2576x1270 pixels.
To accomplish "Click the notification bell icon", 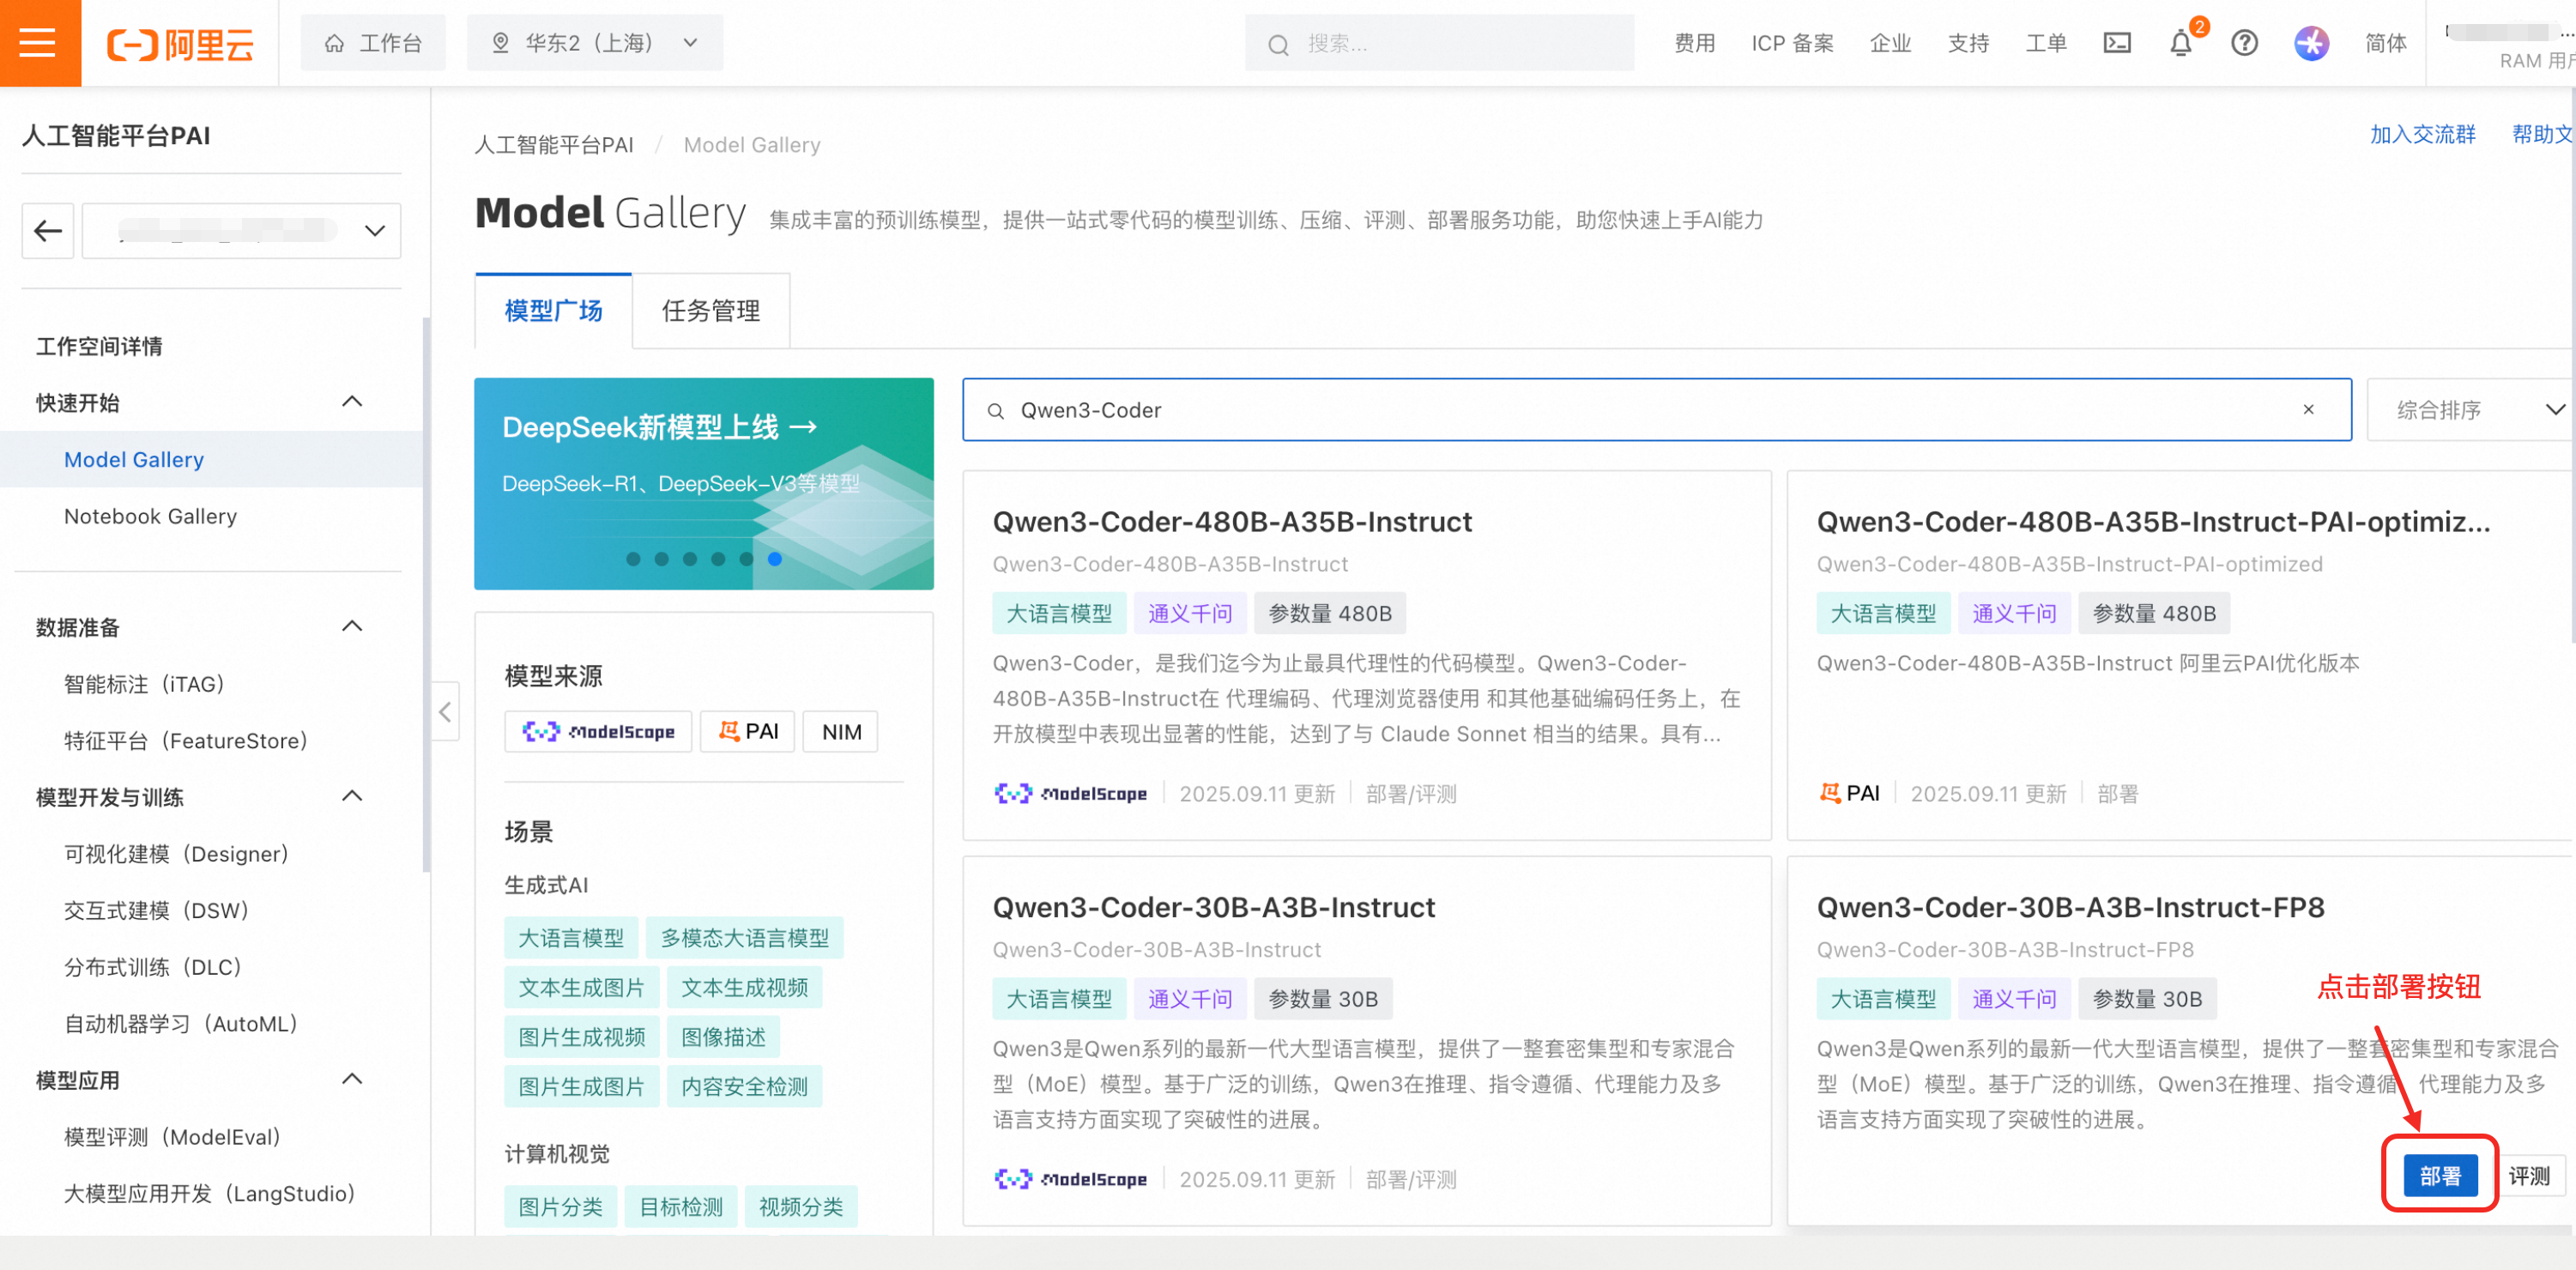I will (2180, 44).
